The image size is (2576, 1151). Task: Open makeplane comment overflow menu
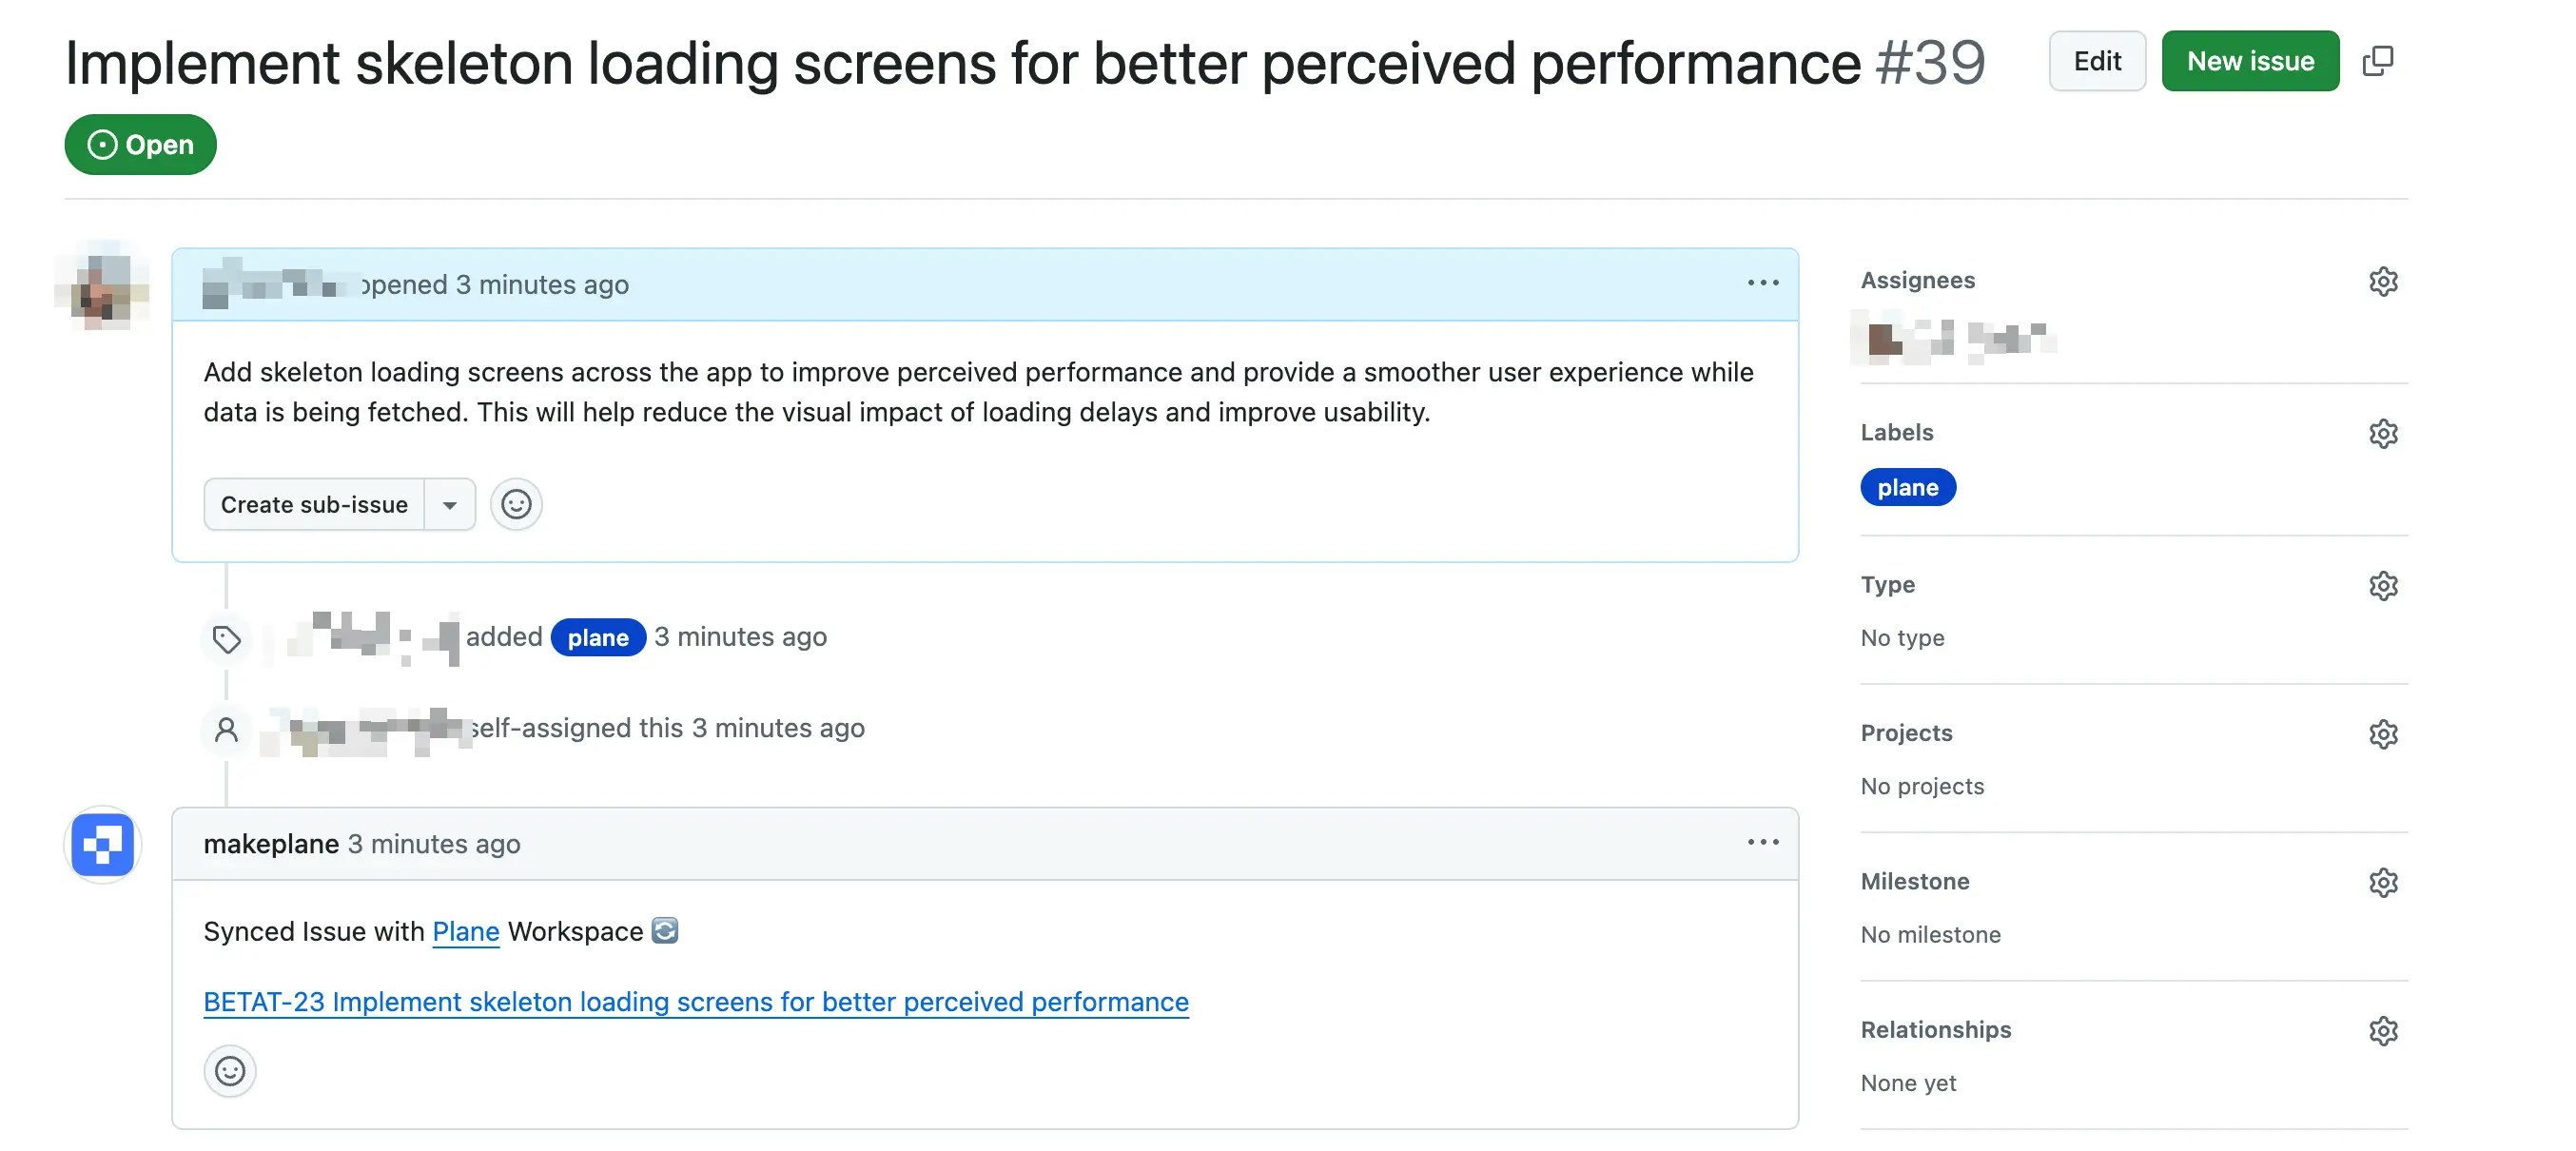click(x=1763, y=842)
